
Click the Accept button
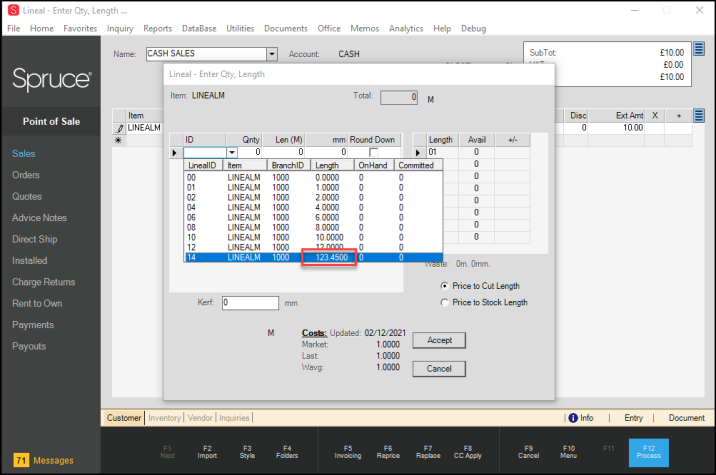tap(439, 340)
